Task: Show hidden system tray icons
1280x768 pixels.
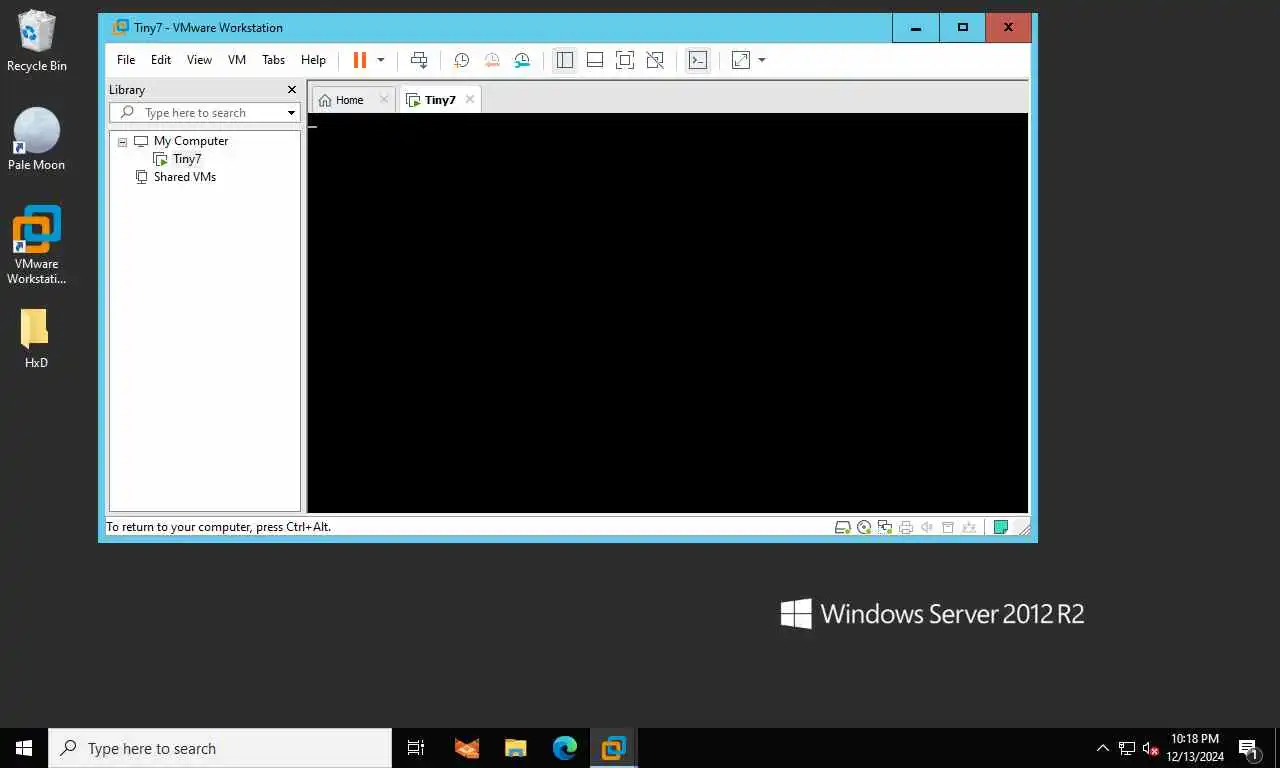Action: coord(1103,748)
